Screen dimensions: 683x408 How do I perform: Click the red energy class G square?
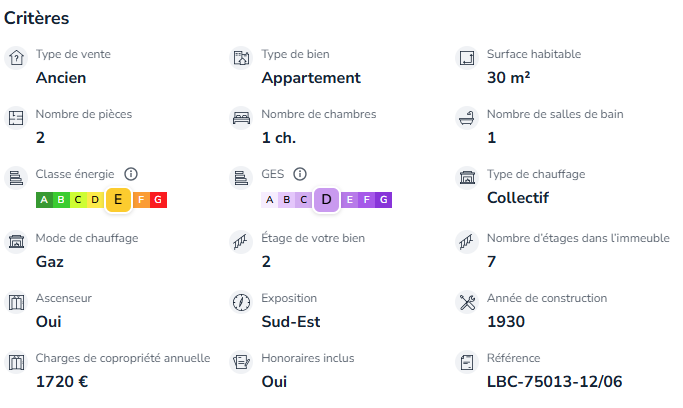(160, 200)
